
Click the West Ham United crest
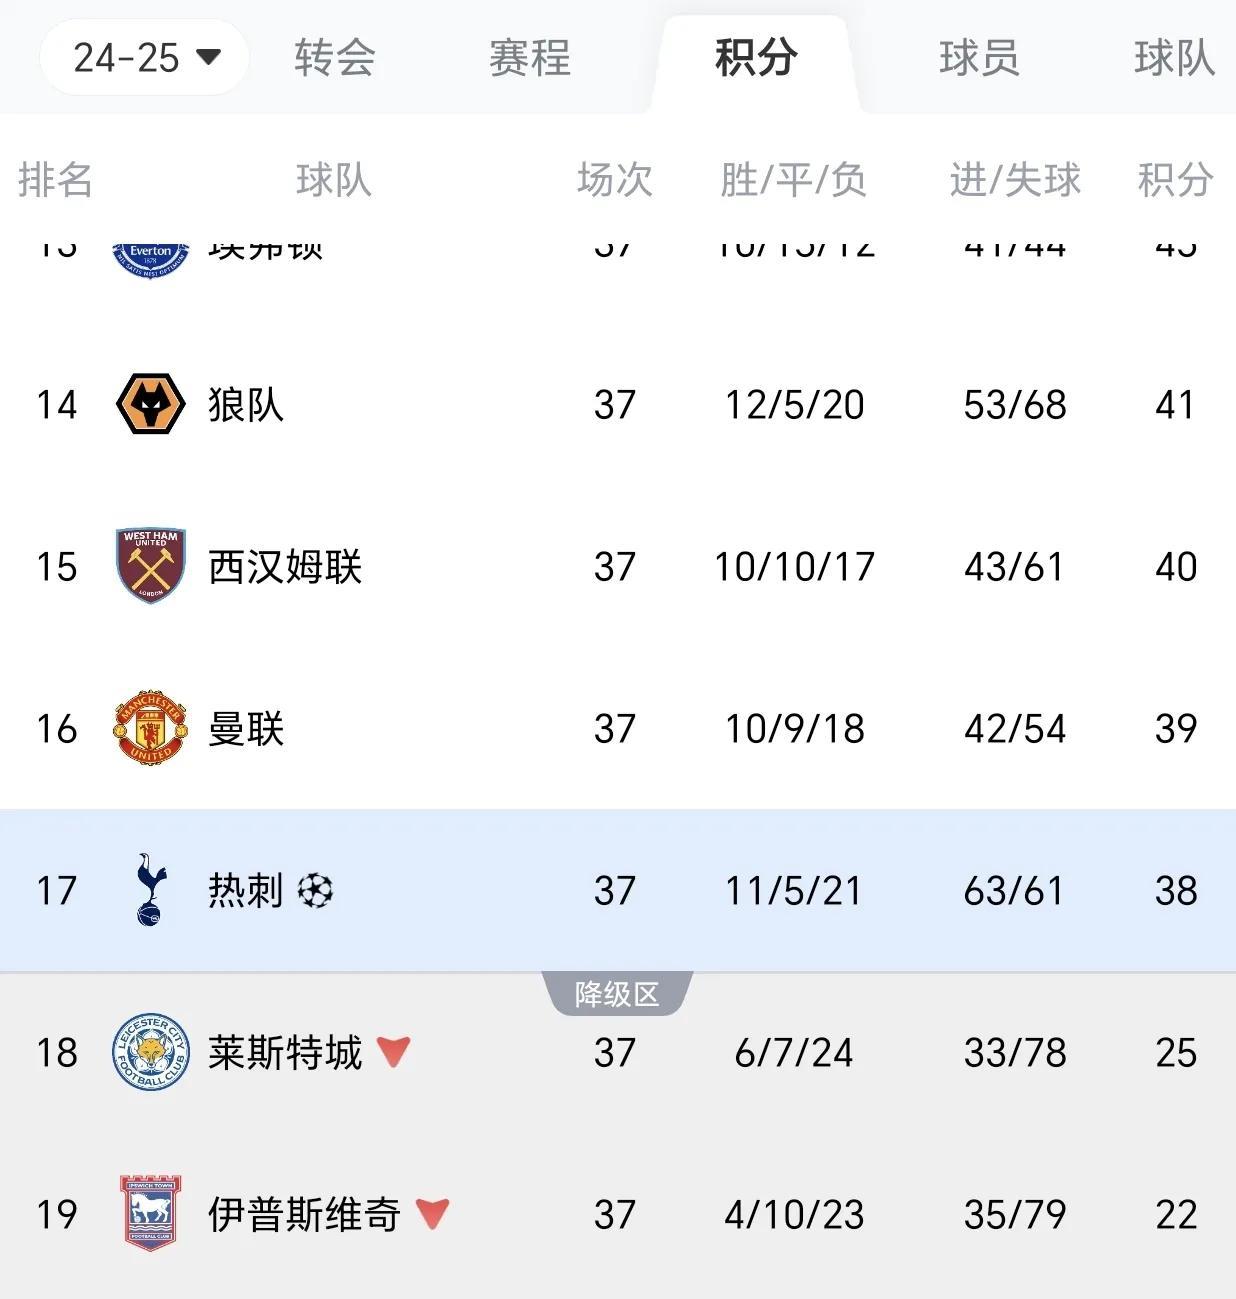click(151, 566)
